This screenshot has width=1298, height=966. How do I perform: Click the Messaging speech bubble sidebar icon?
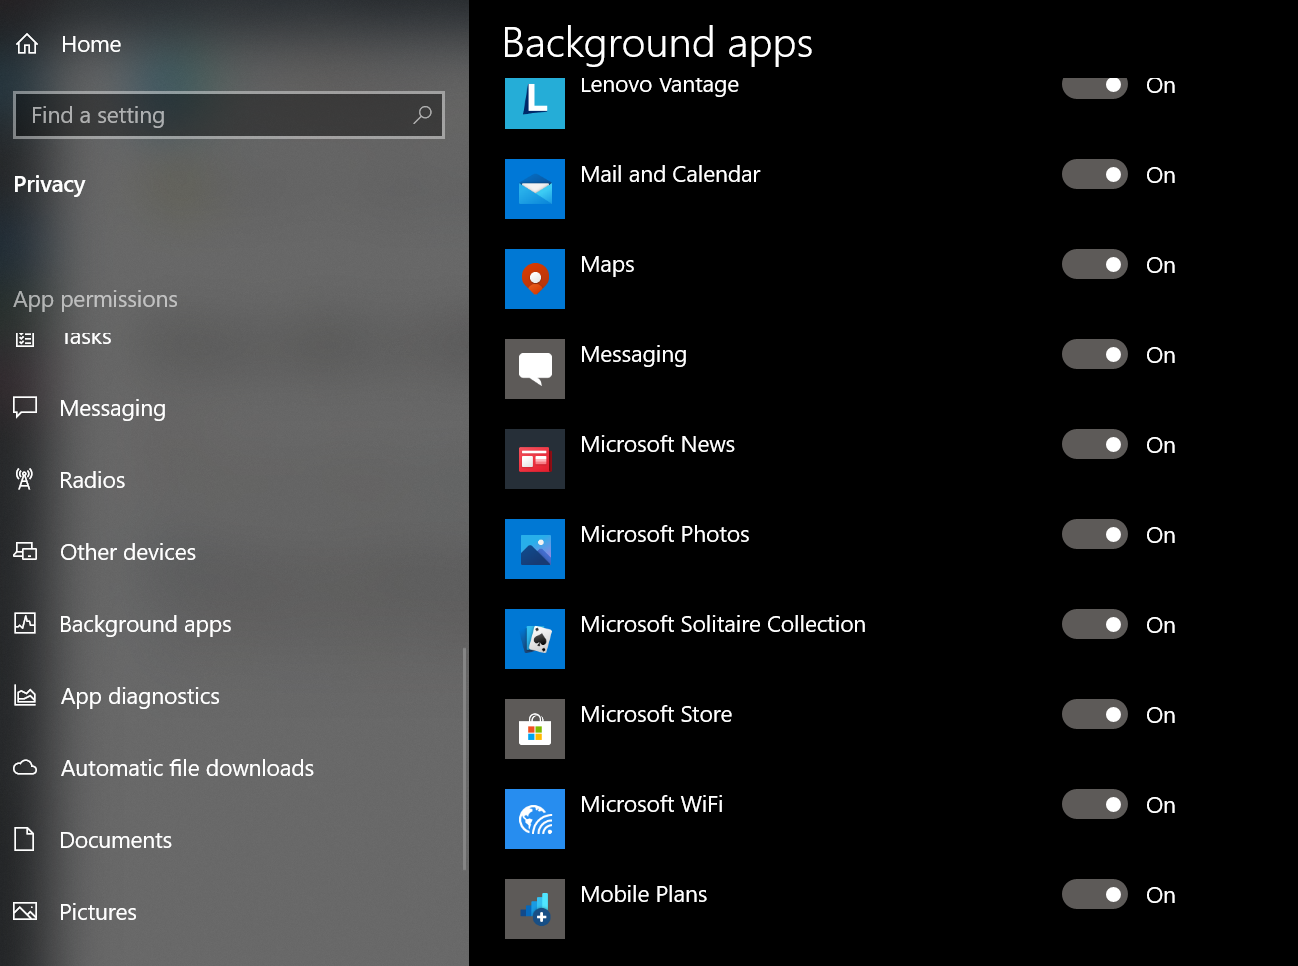25,407
